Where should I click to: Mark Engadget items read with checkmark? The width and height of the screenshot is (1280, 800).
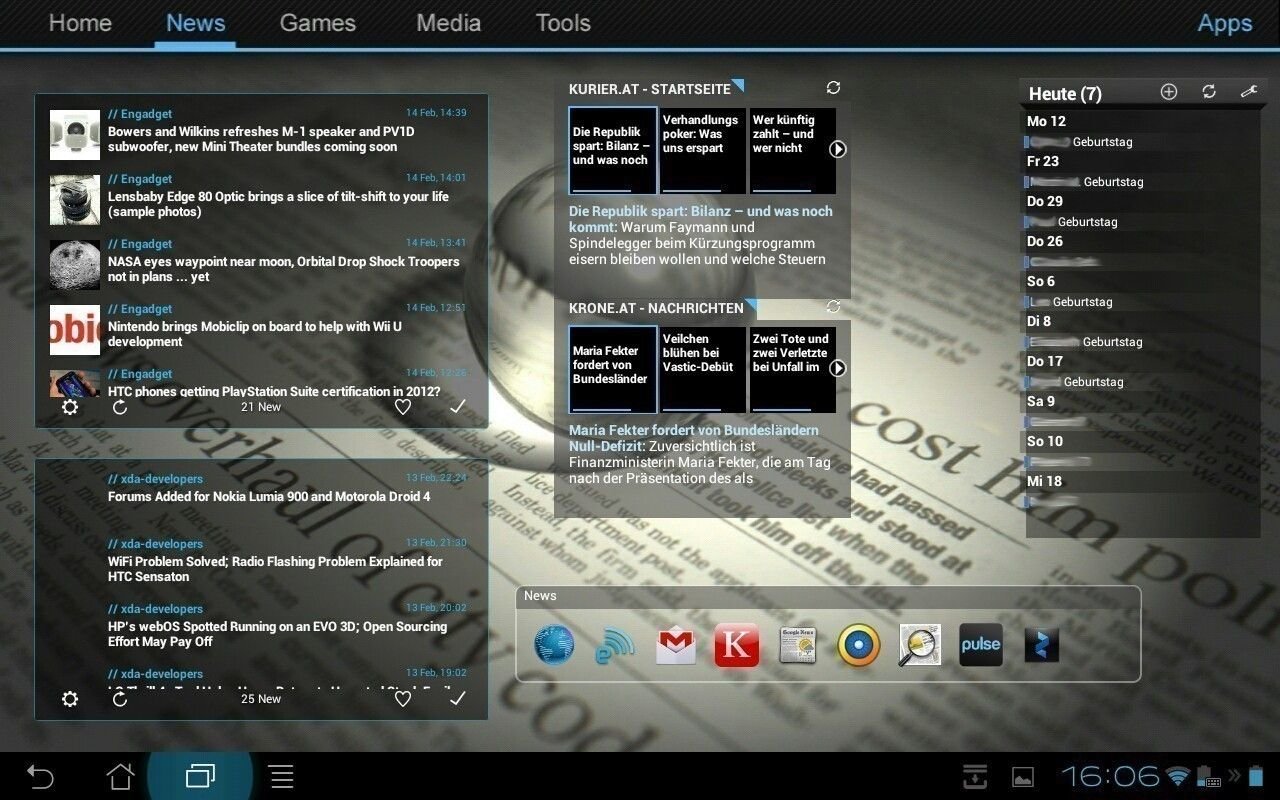[x=457, y=407]
